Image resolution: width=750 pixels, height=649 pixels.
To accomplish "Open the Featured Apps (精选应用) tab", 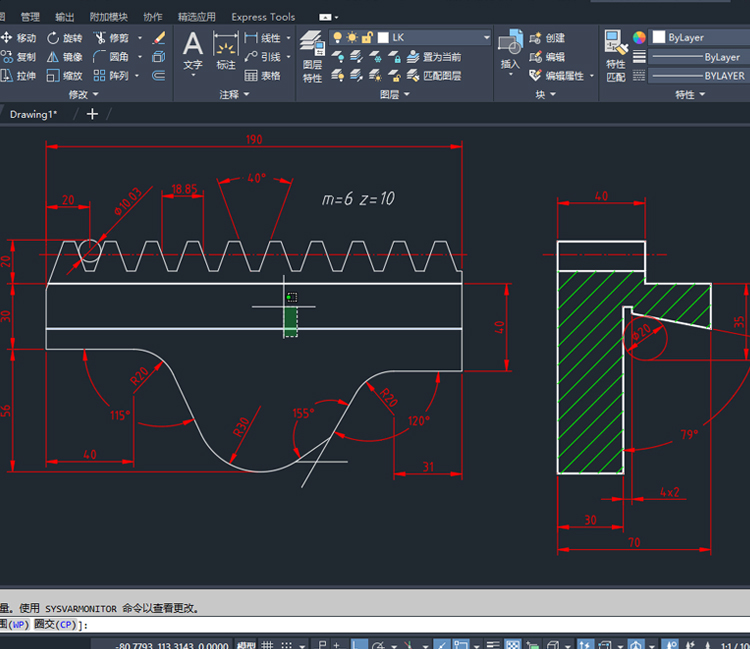I will click(197, 17).
